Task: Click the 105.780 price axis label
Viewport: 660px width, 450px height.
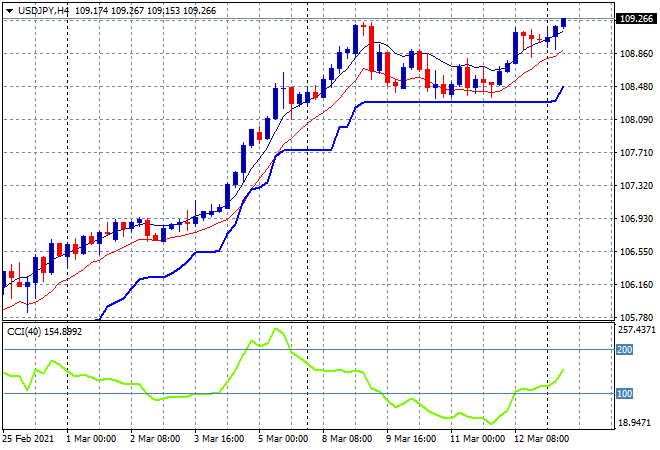Action: (x=636, y=318)
